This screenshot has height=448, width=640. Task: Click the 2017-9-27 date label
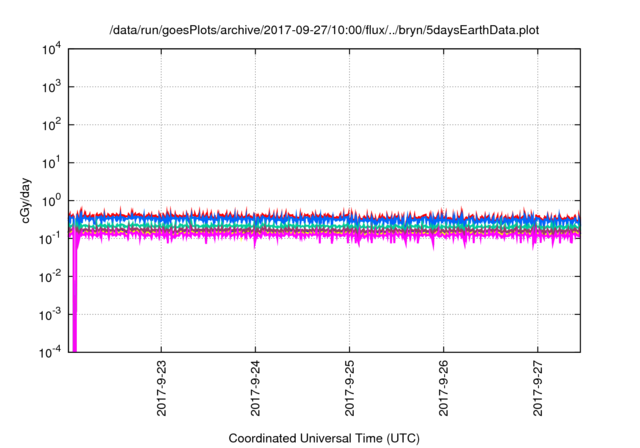(x=538, y=388)
